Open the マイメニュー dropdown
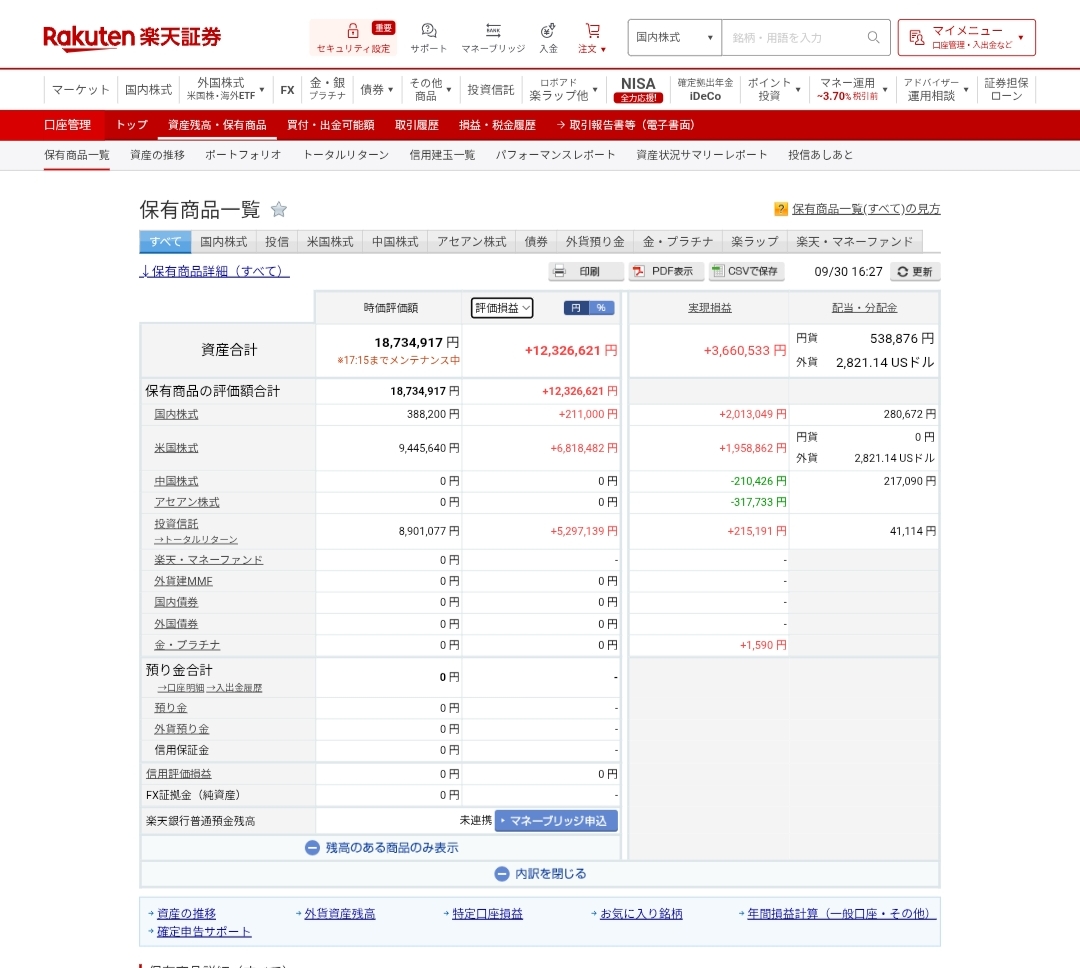1080x968 pixels. pyautogui.click(x=967, y=38)
